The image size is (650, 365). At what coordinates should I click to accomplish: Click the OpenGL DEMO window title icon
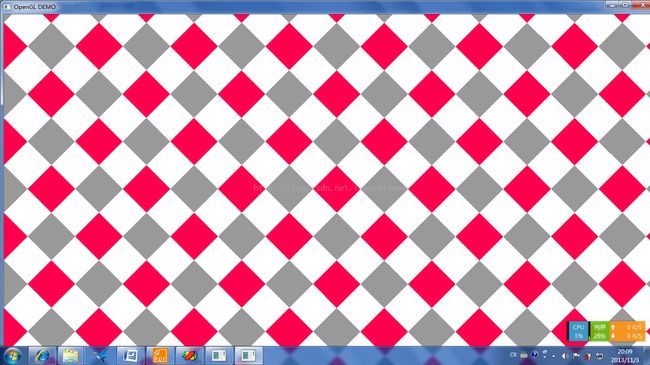(7, 7)
